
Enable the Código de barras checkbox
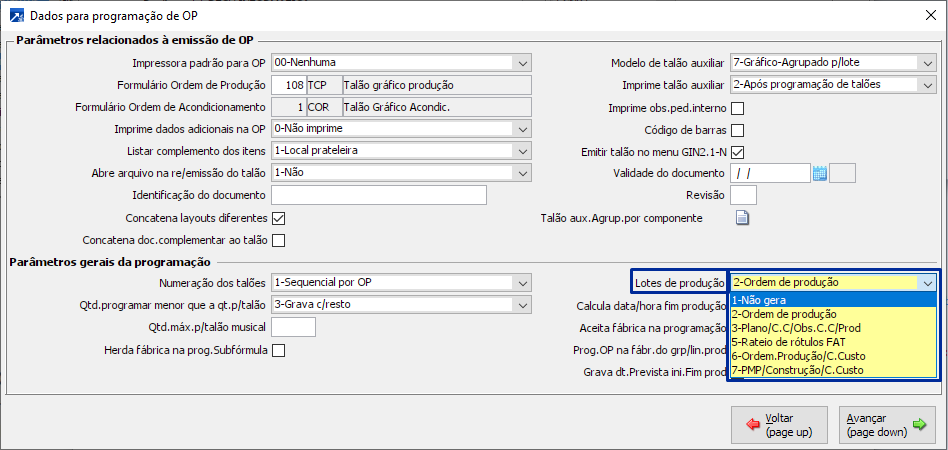click(738, 130)
